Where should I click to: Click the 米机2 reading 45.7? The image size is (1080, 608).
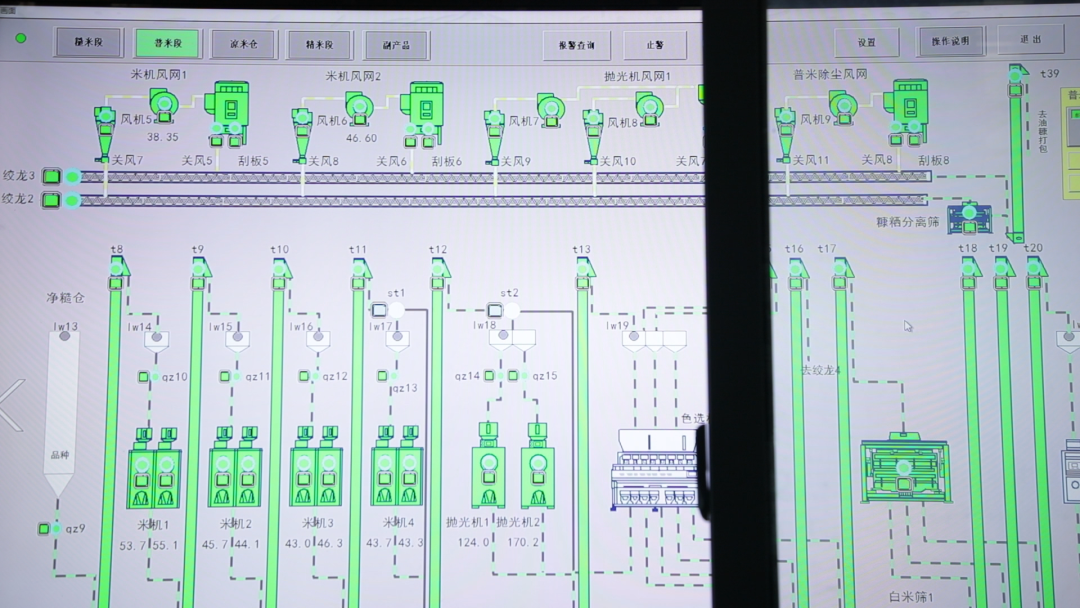point(215,544)
